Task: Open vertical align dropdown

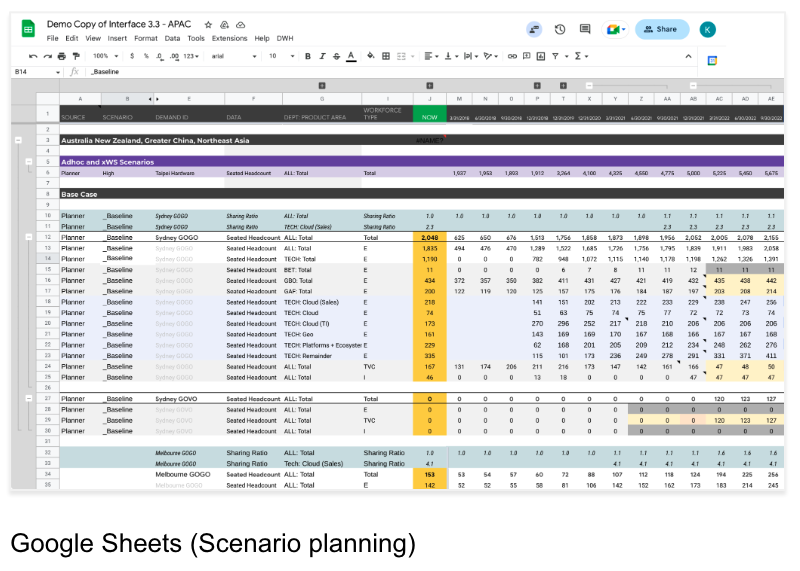Action: pyautogui.click(x=451, y=56)
